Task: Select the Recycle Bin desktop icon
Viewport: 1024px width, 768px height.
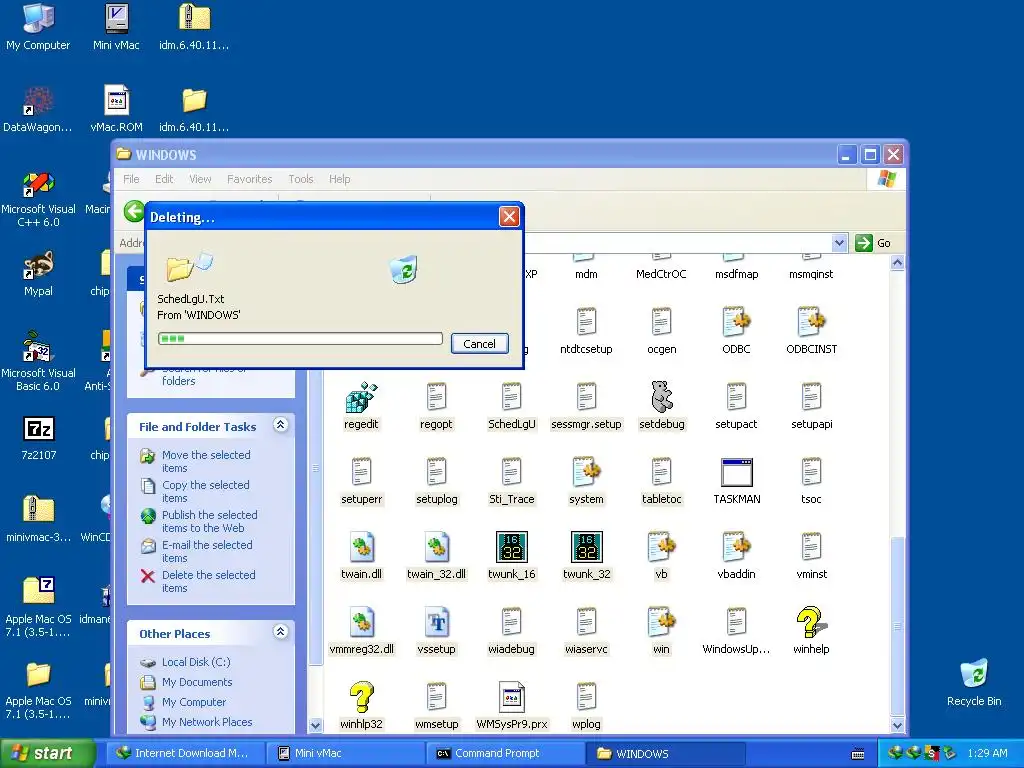Action: pyautogui.click(x=974, y=674)
